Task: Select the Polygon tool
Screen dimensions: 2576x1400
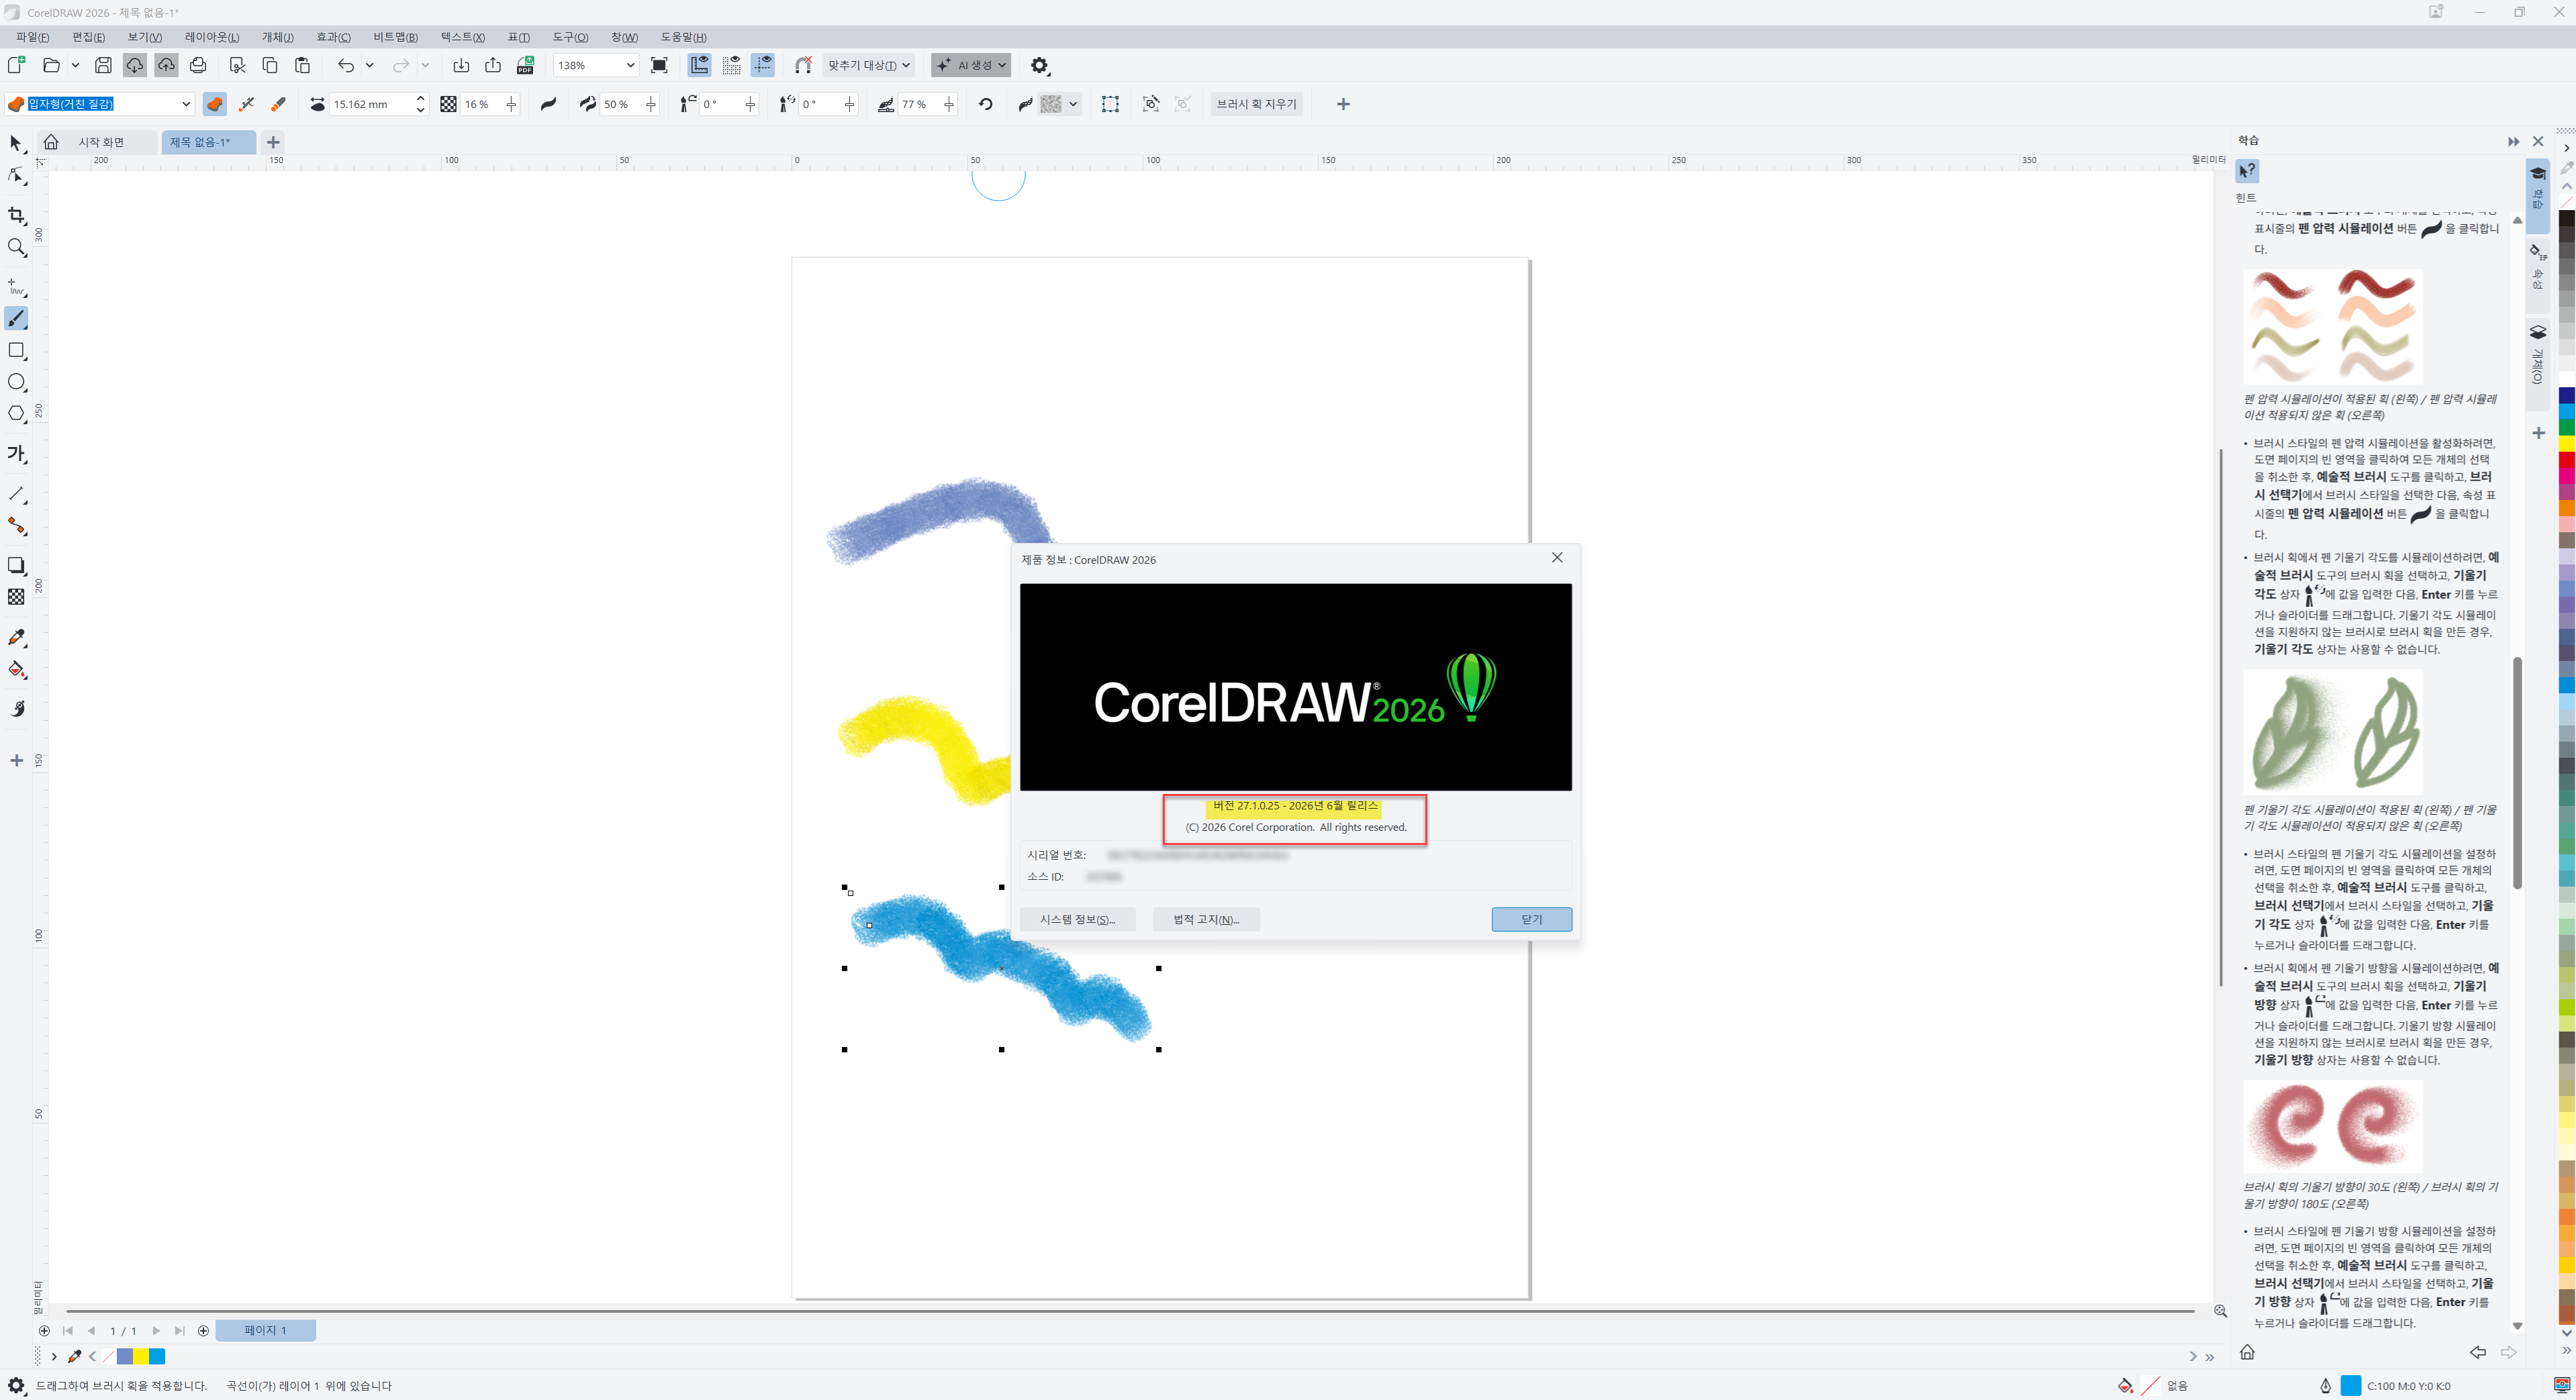Action: point(16,414)
